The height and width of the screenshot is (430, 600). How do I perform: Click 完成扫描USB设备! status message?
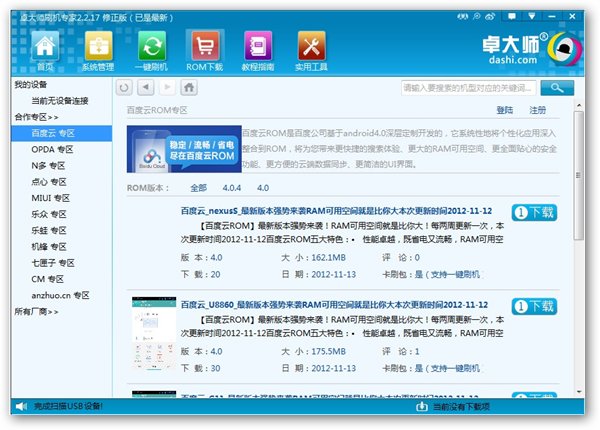pos(68,406)
